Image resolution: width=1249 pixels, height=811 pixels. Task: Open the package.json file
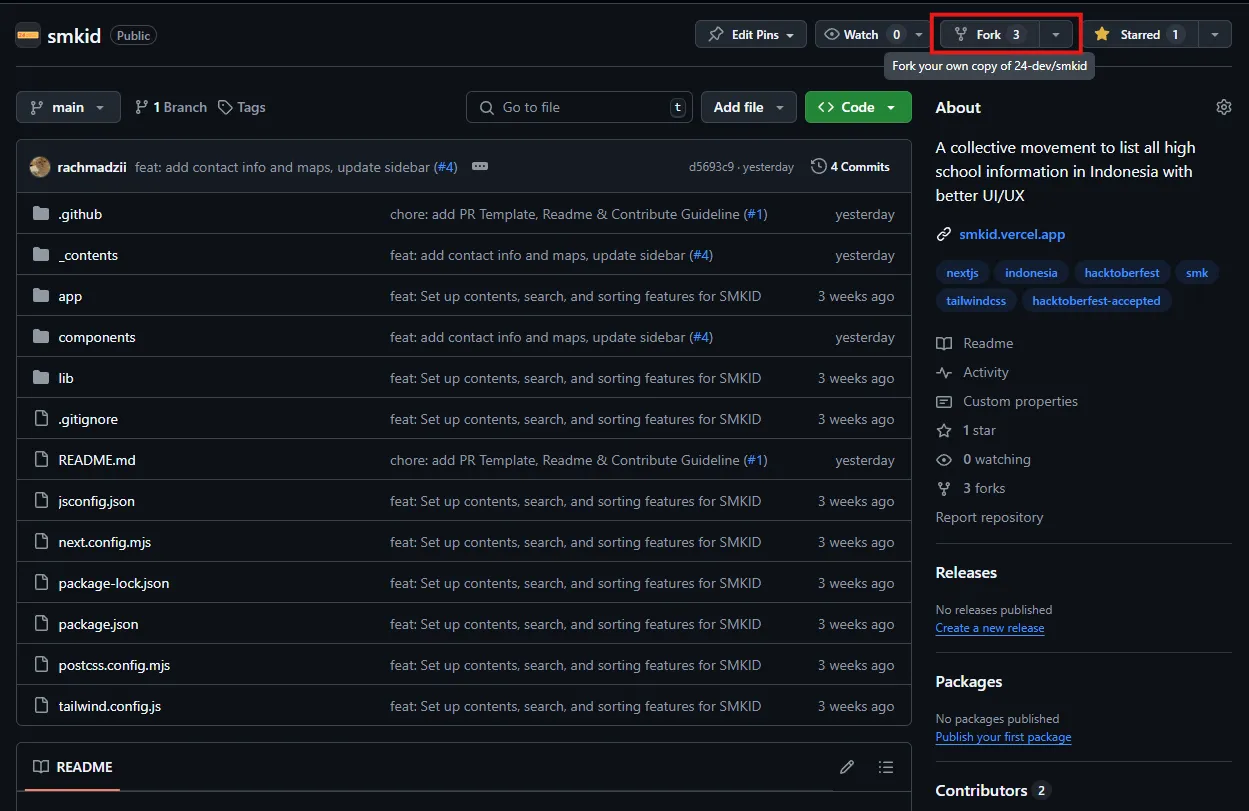coord(98,624)
